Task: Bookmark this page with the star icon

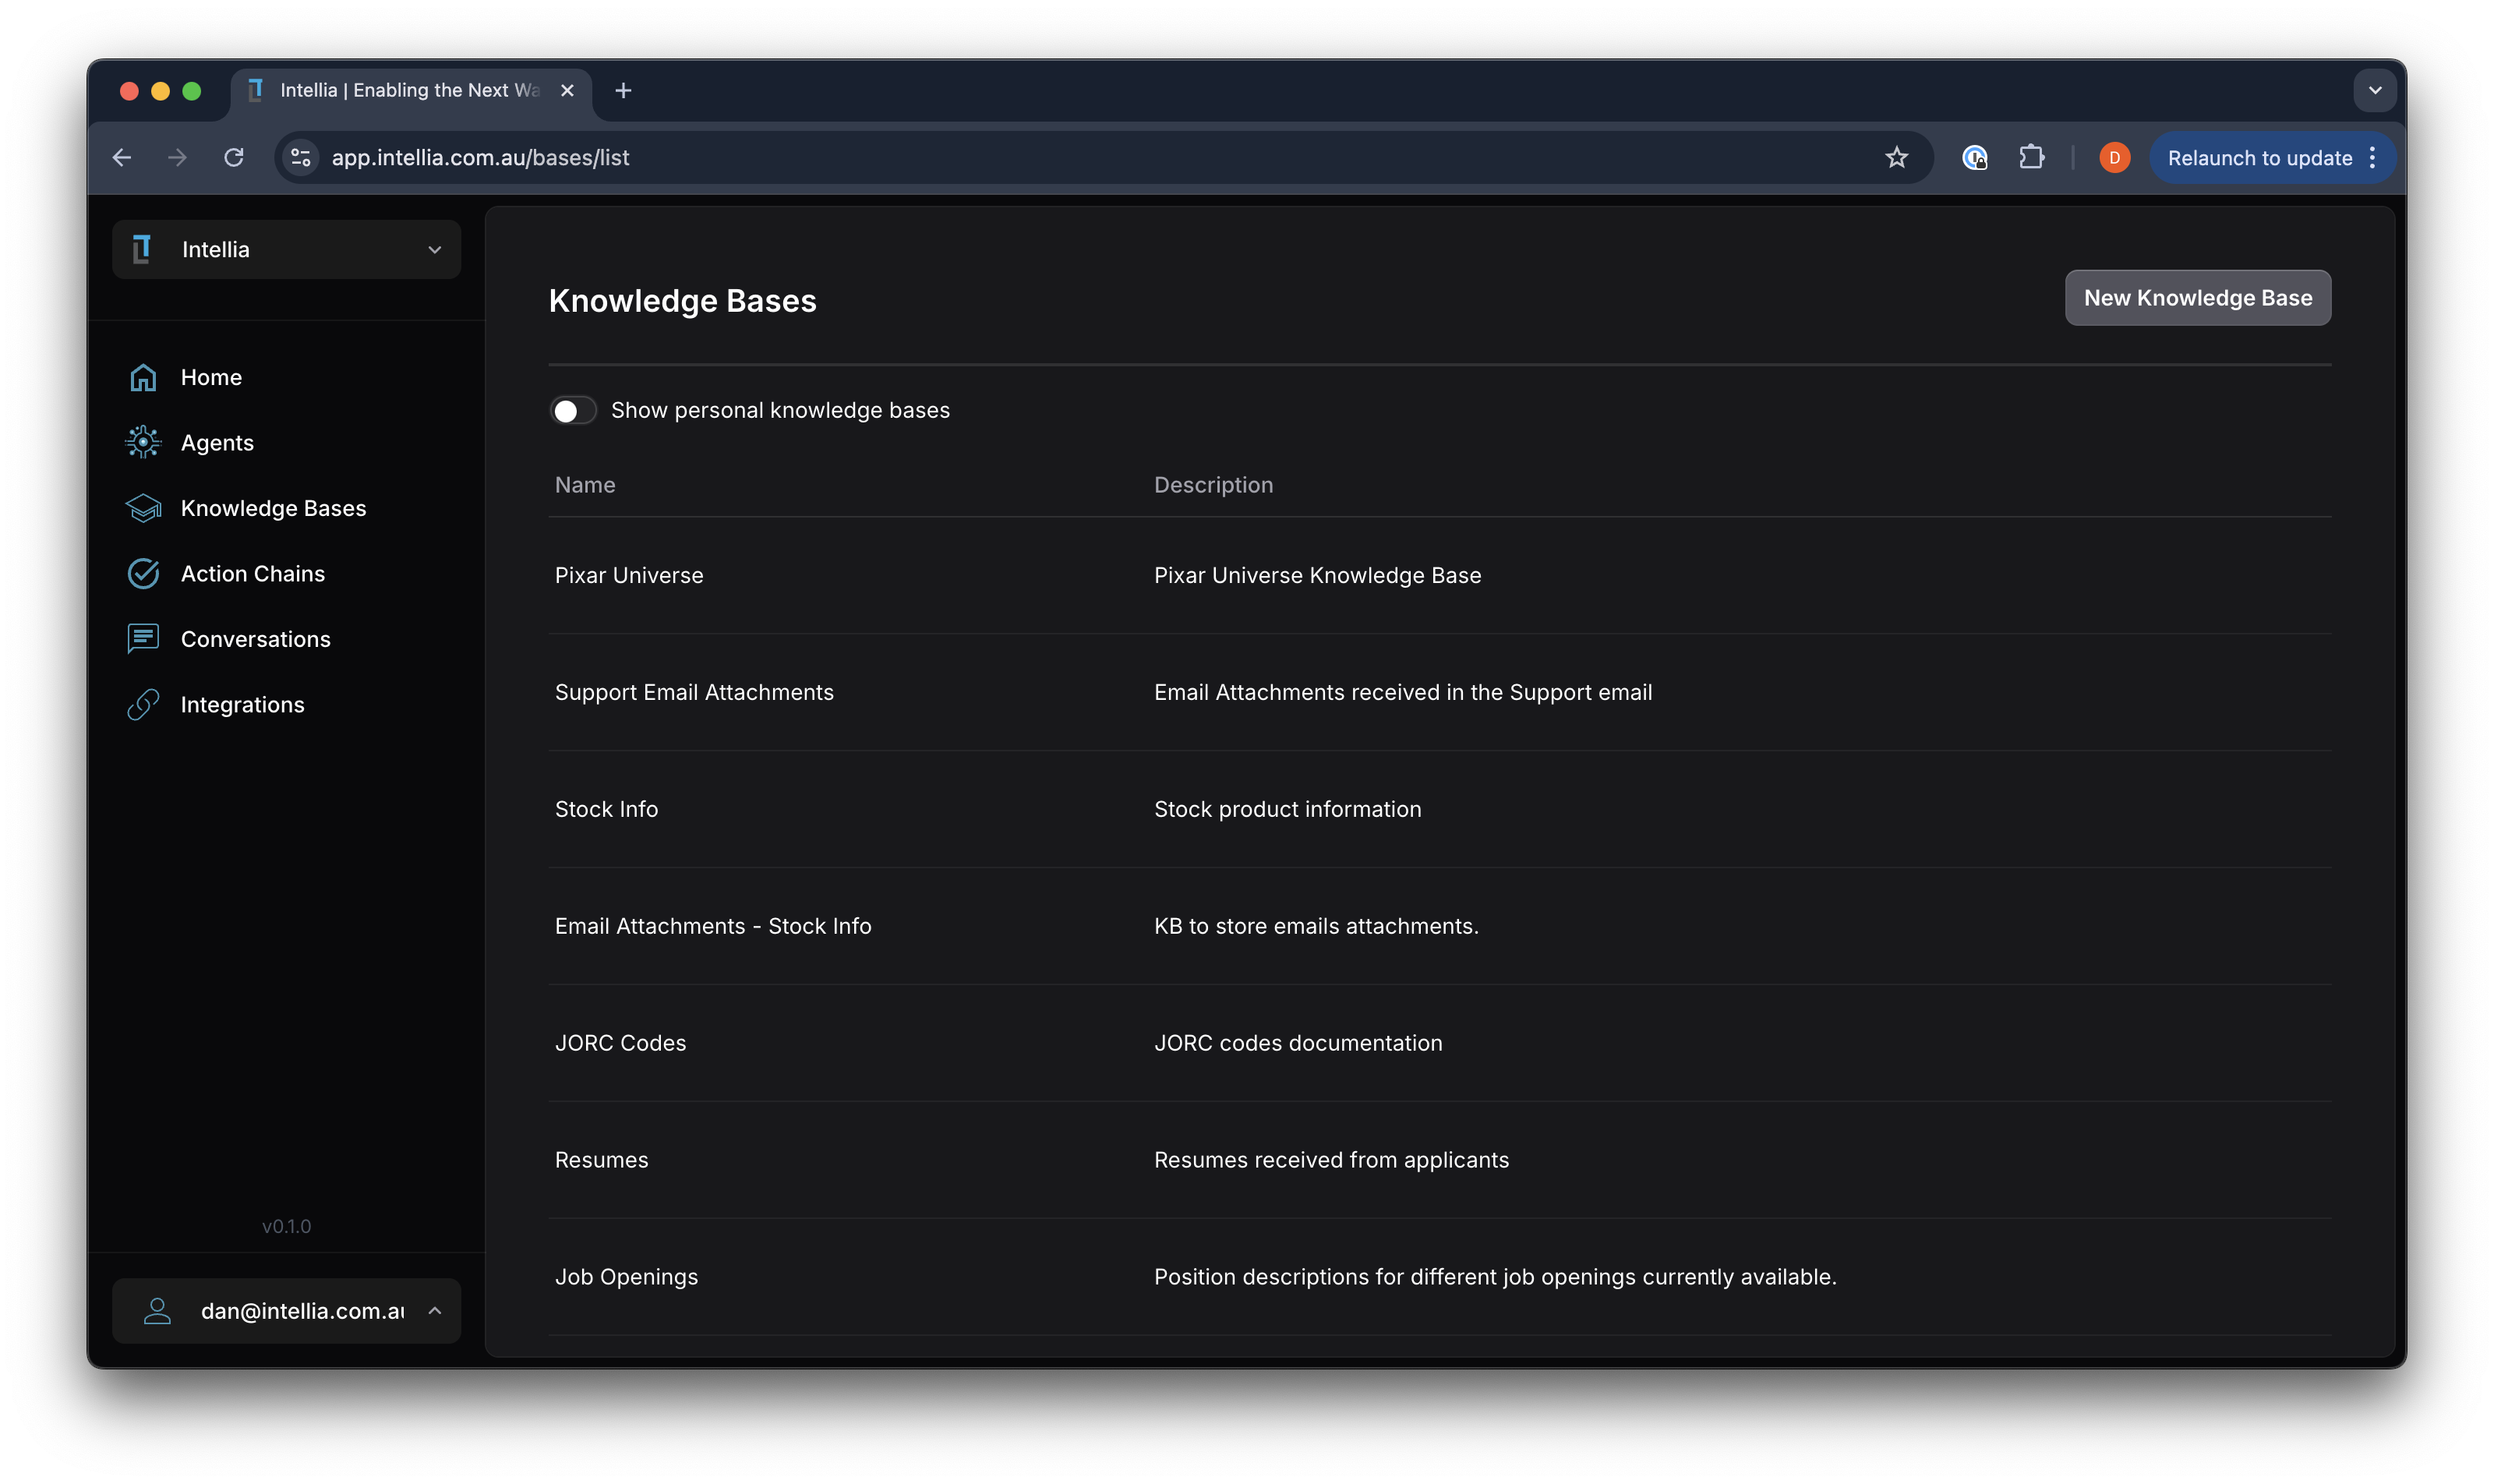Action: 1896,157
